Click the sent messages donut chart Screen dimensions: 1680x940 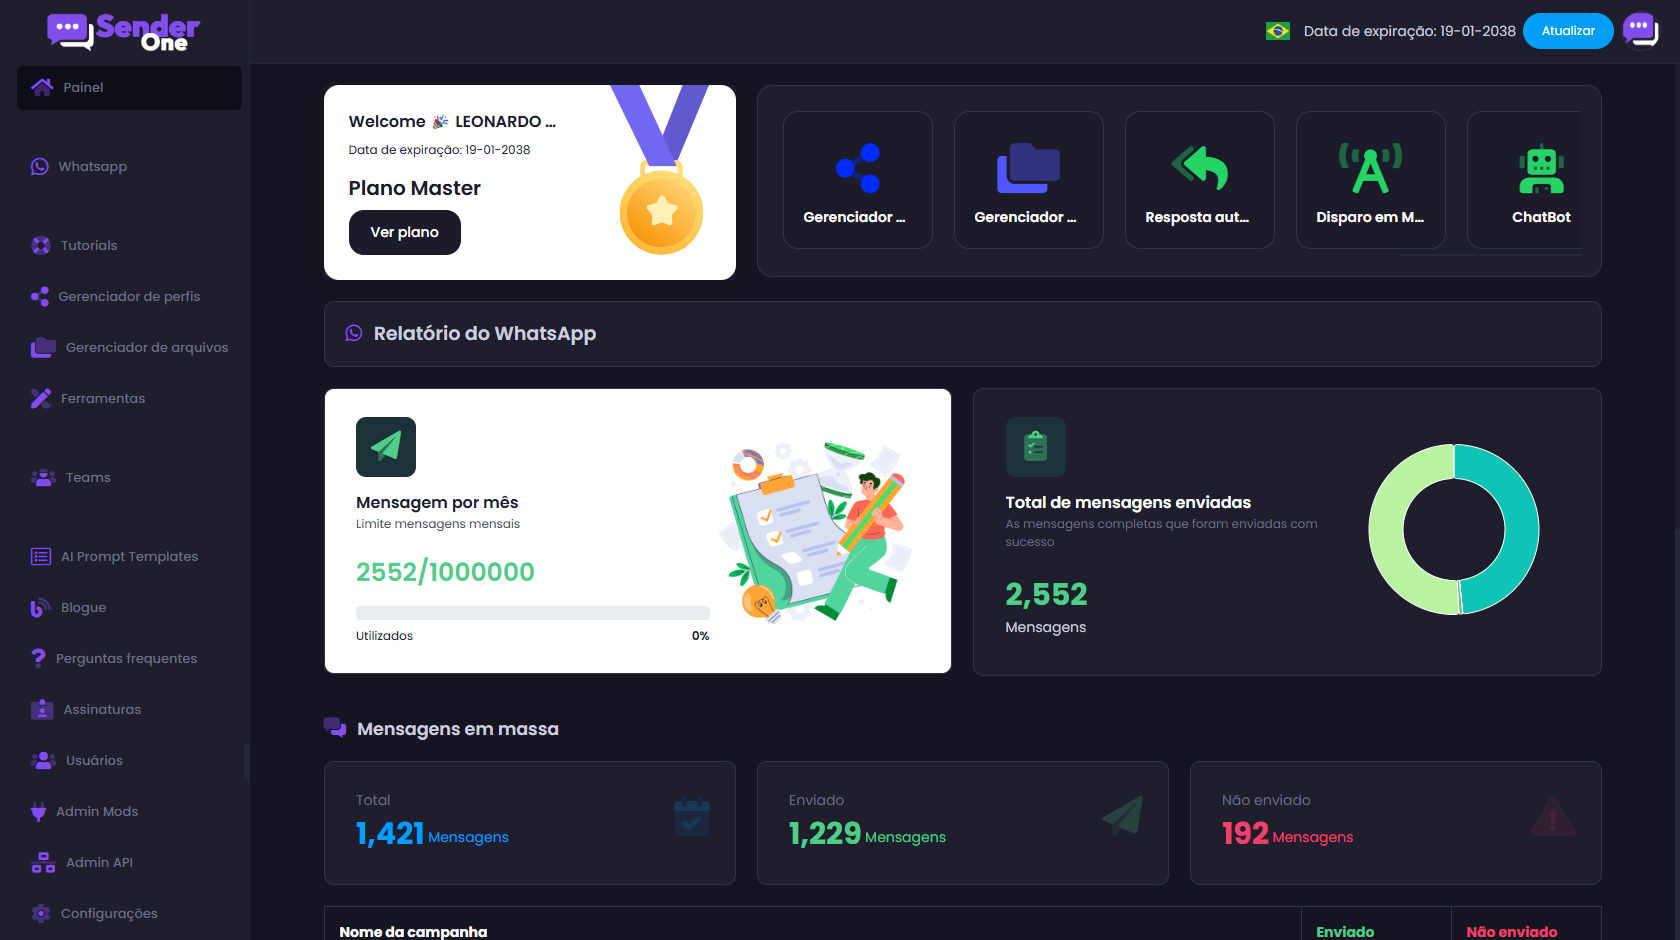pos(1453,529)
